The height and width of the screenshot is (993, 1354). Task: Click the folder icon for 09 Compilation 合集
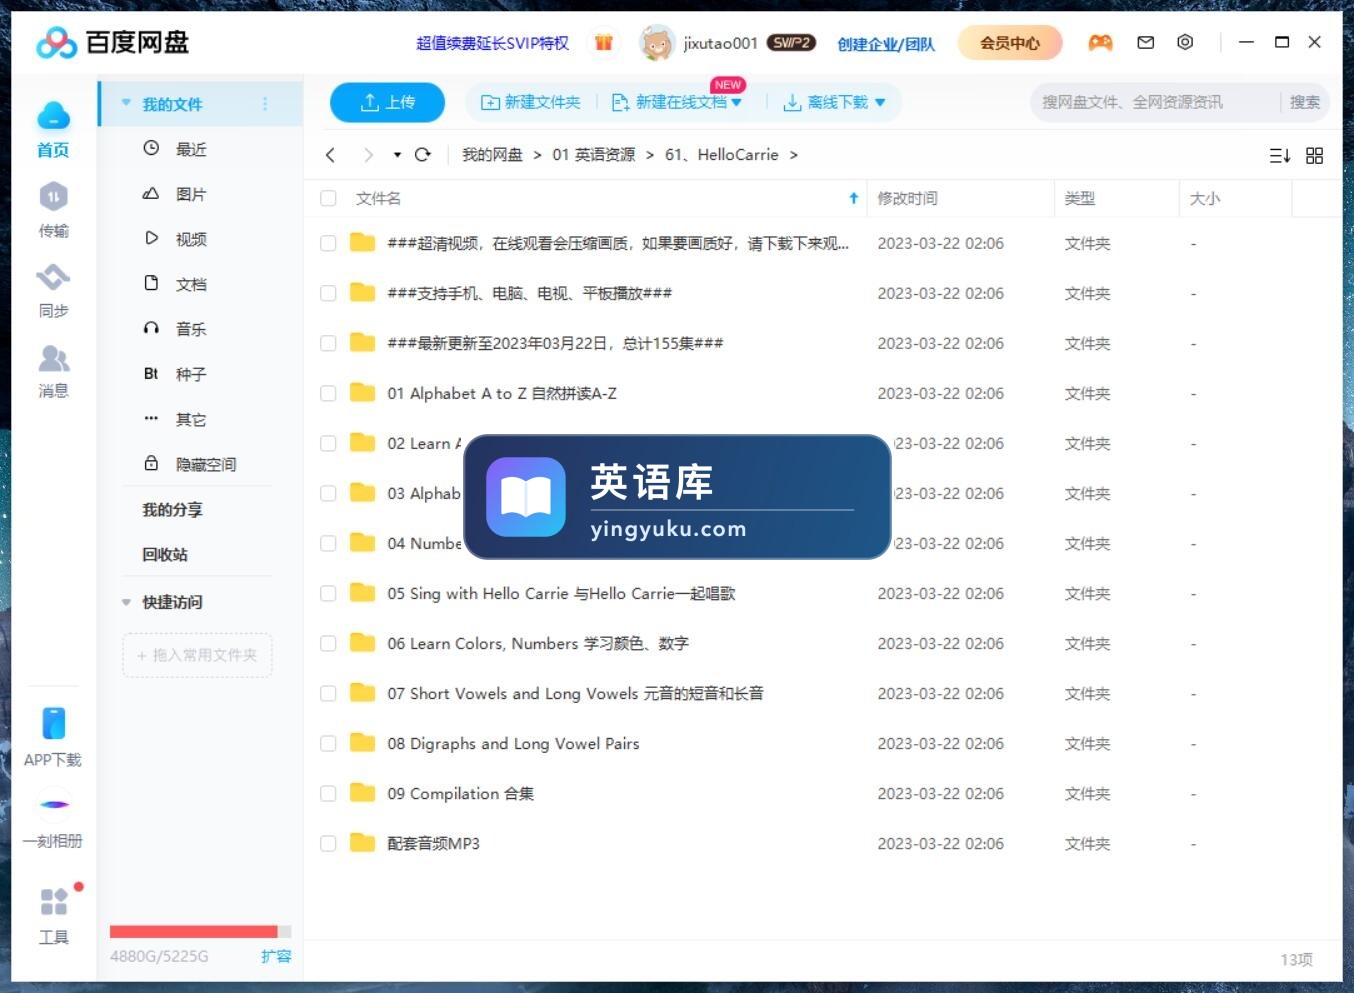[x=362, y=793]
